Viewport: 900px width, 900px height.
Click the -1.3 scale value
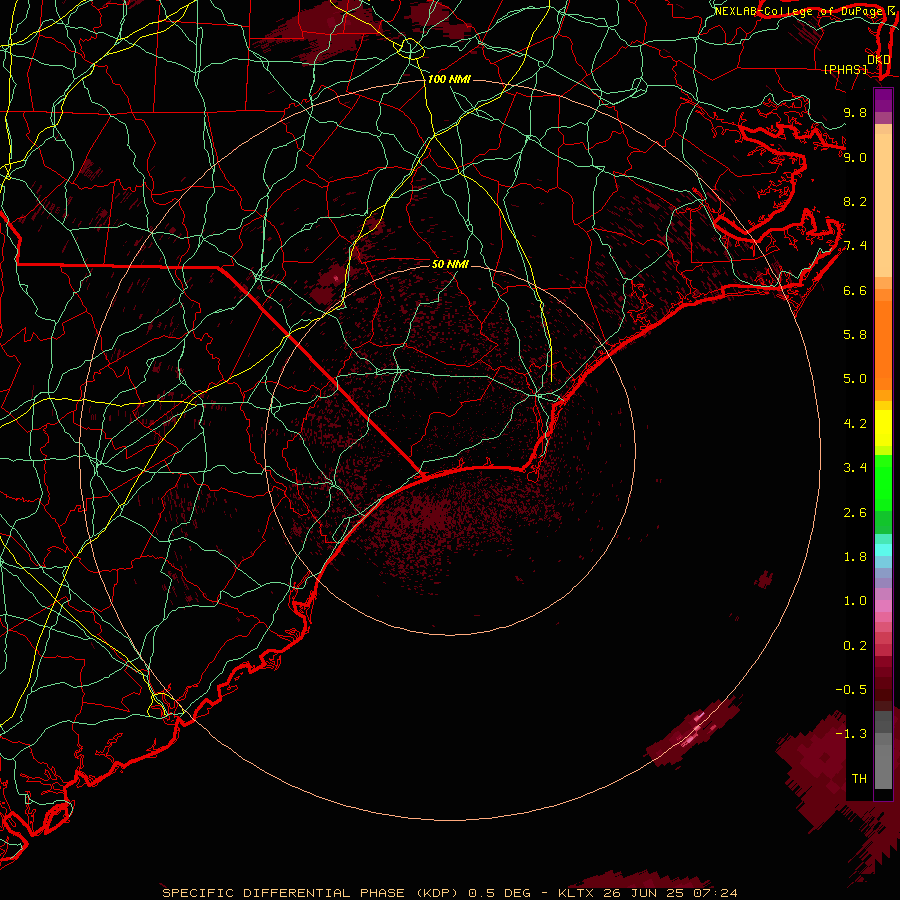[851, 734]
